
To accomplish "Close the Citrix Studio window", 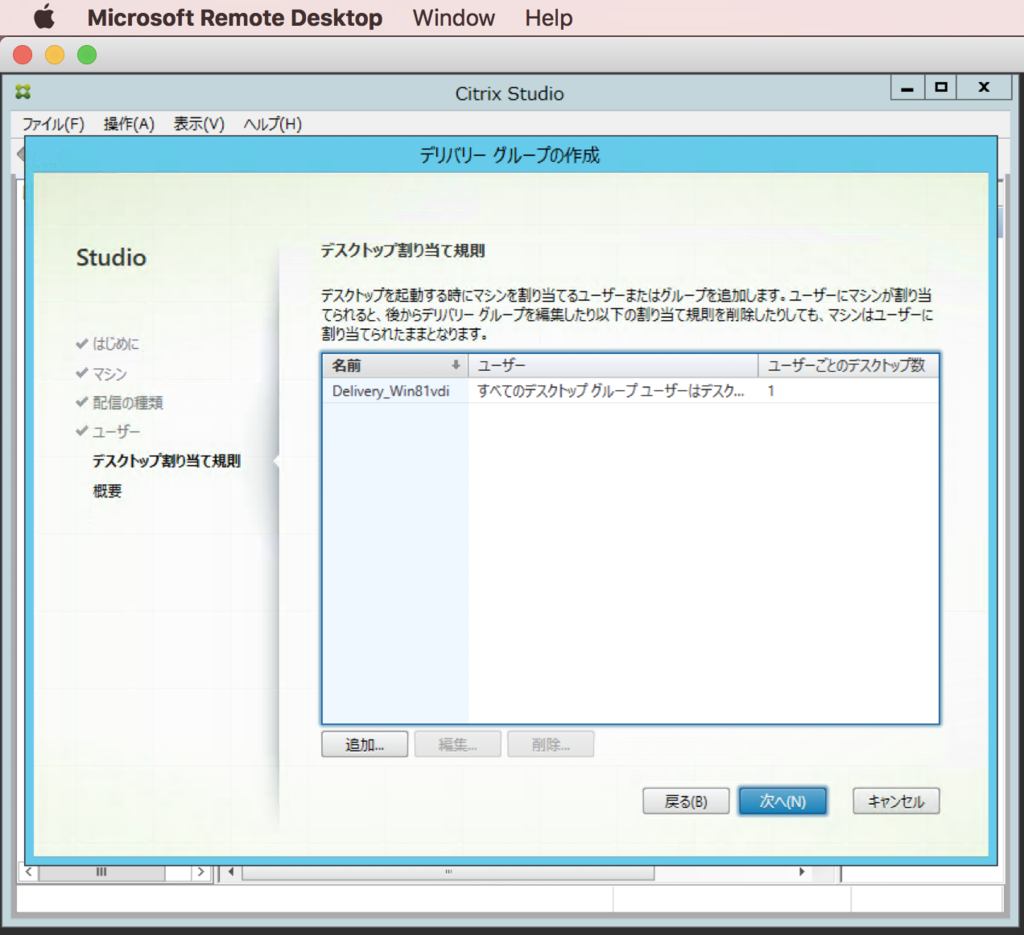I will [x=984, y=87].
